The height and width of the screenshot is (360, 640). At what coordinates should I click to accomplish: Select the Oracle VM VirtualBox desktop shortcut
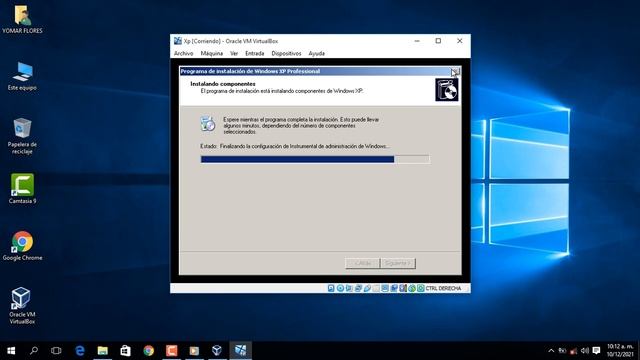22,306
